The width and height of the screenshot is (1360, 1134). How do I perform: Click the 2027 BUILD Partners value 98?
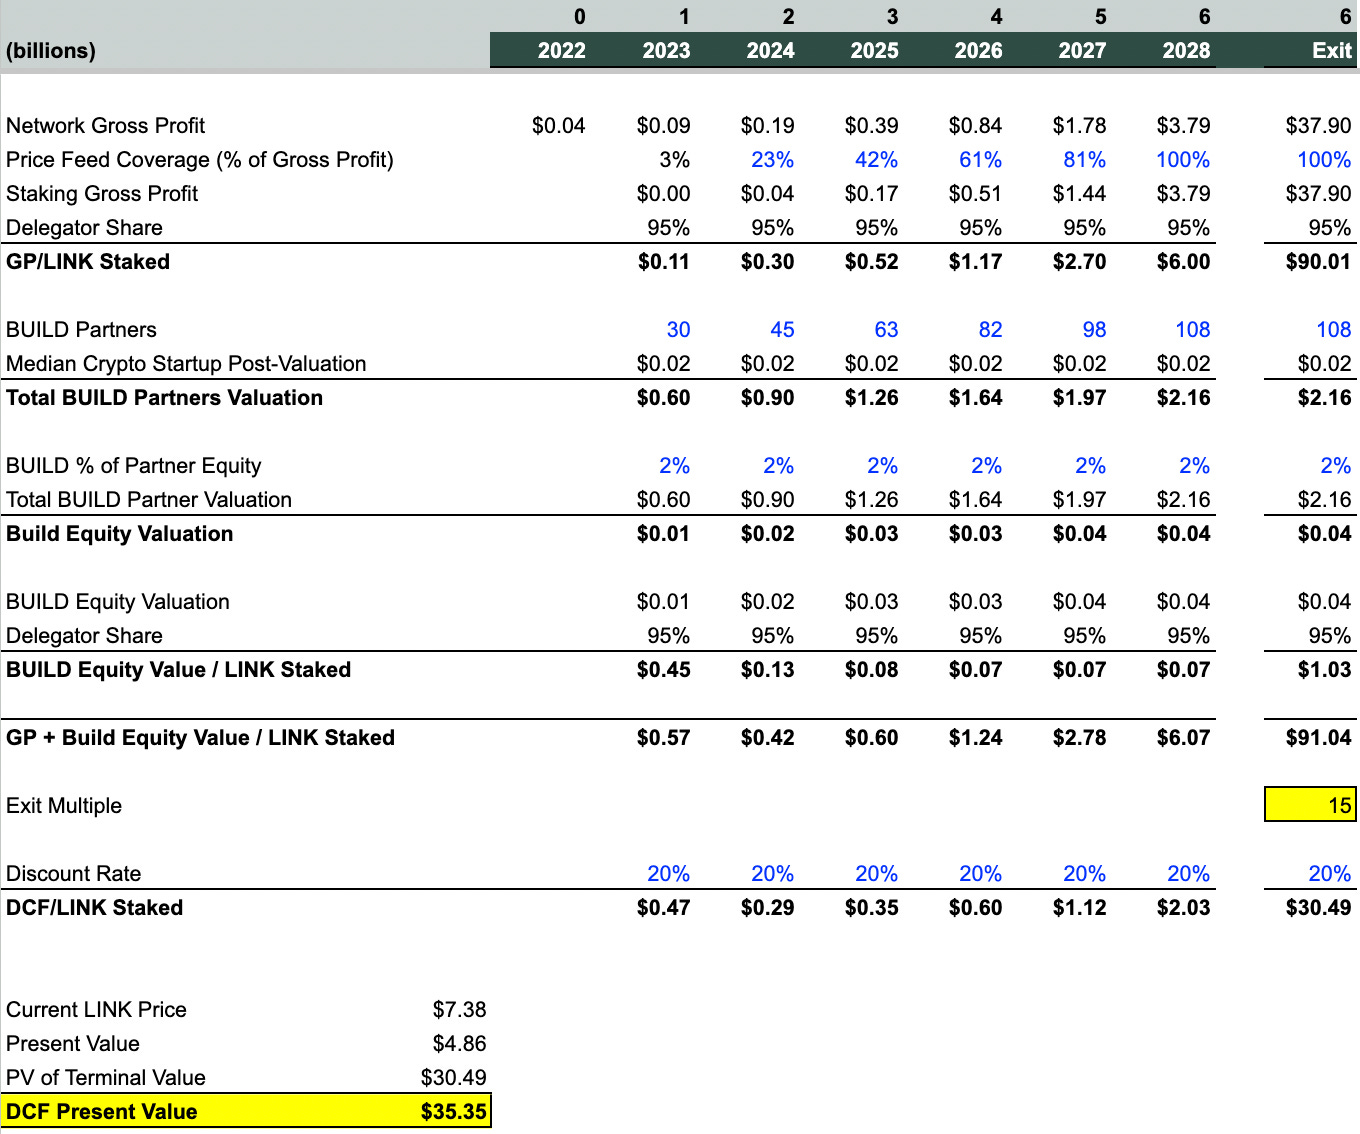1094,329
